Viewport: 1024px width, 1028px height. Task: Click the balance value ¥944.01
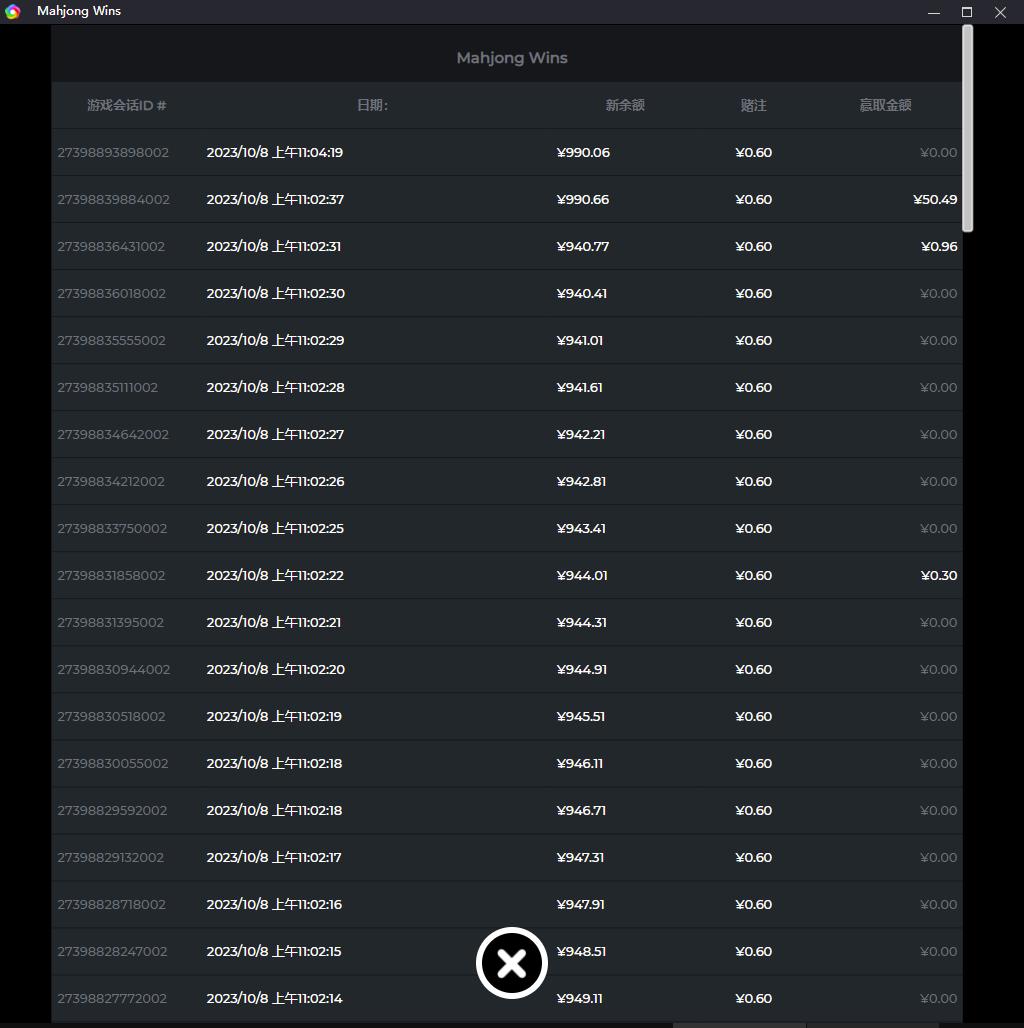click(582, 575)
